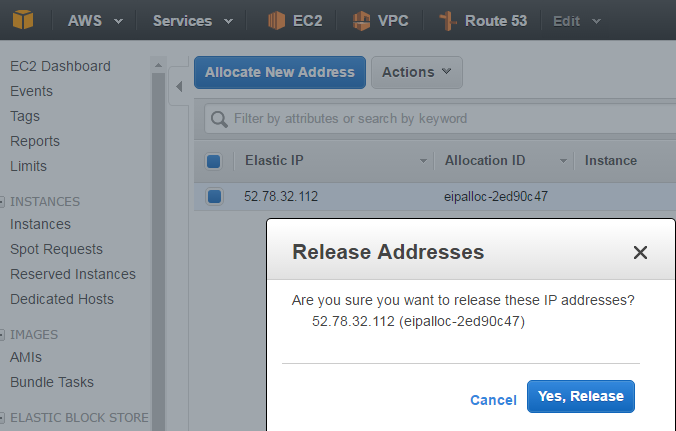Click the AWS cube logo icon
The height and width of the screenshot is (431, 676).
tap(23, 20)
